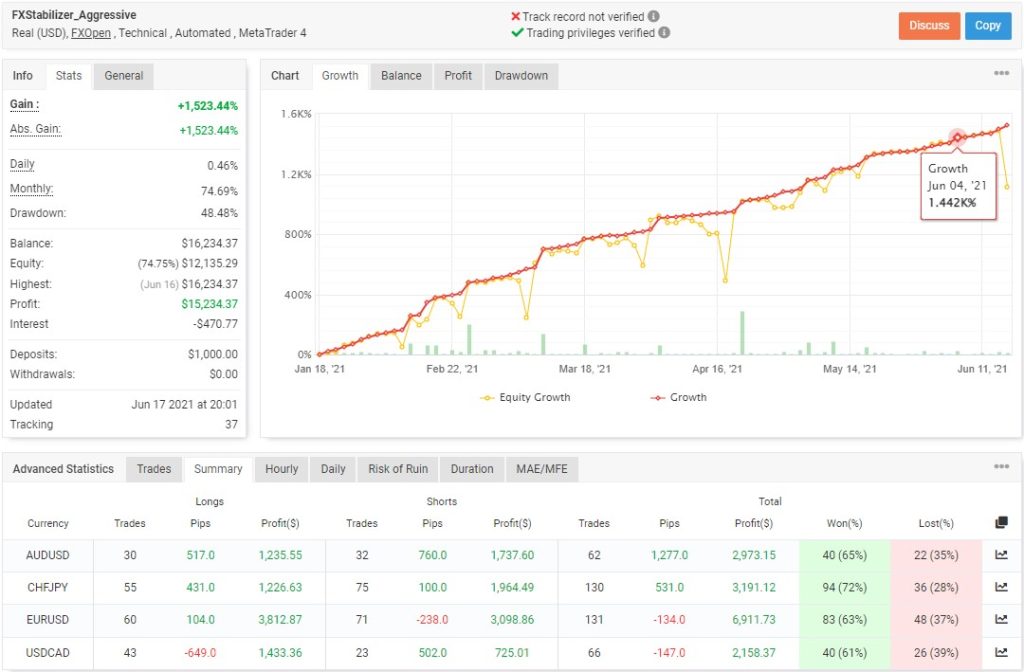
Task: Click the FXStabilizer_Aggressive title
Action: tap(74, 14)
